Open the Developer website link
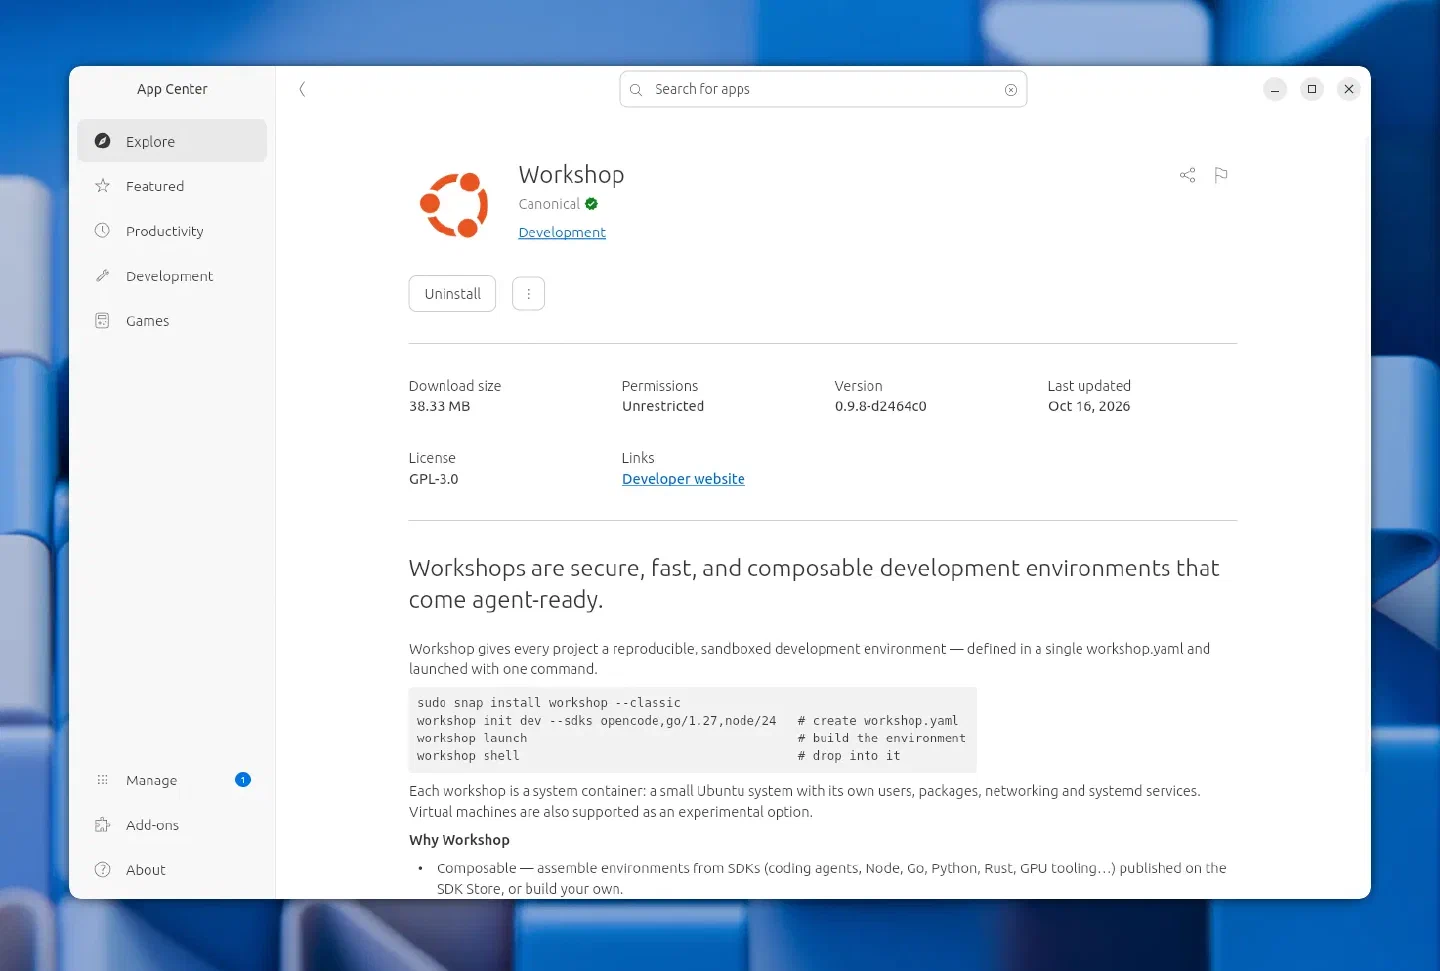Viewport: 1440px width, 971px height. click(x=683, y=479)
